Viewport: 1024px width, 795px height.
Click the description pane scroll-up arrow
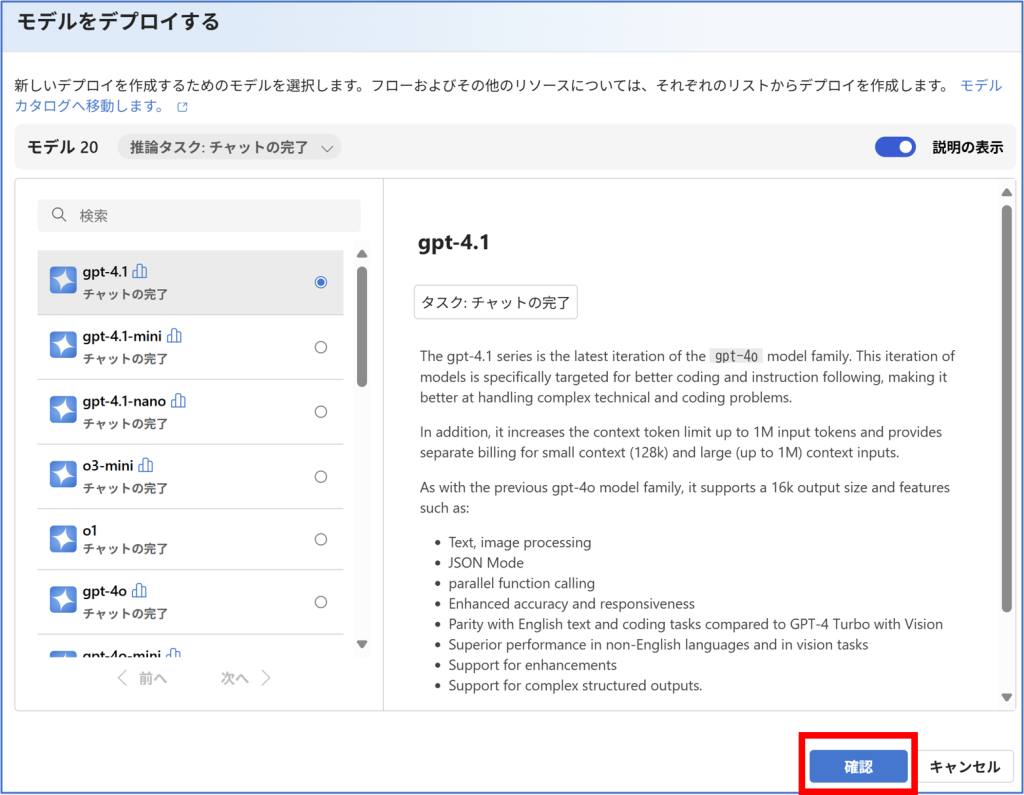1006,192
